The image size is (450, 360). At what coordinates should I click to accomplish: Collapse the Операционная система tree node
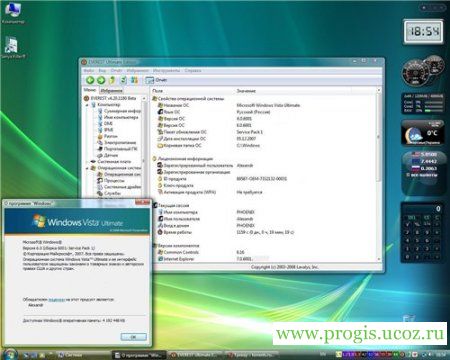(x=87, y=168)
